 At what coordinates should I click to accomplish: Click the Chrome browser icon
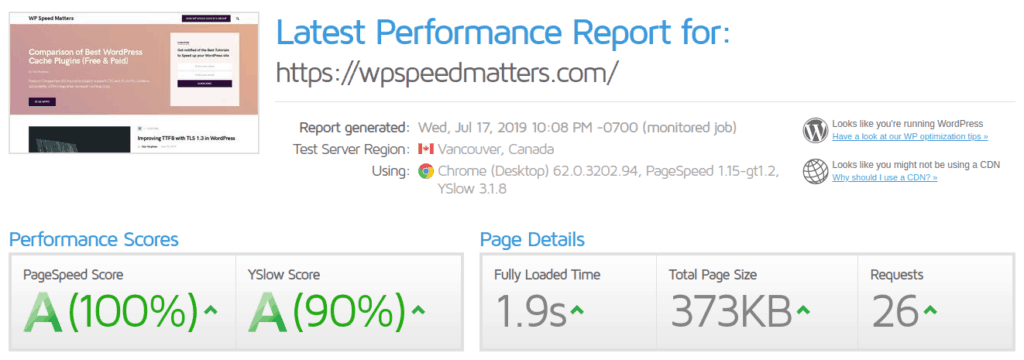(x=426, y=171)
